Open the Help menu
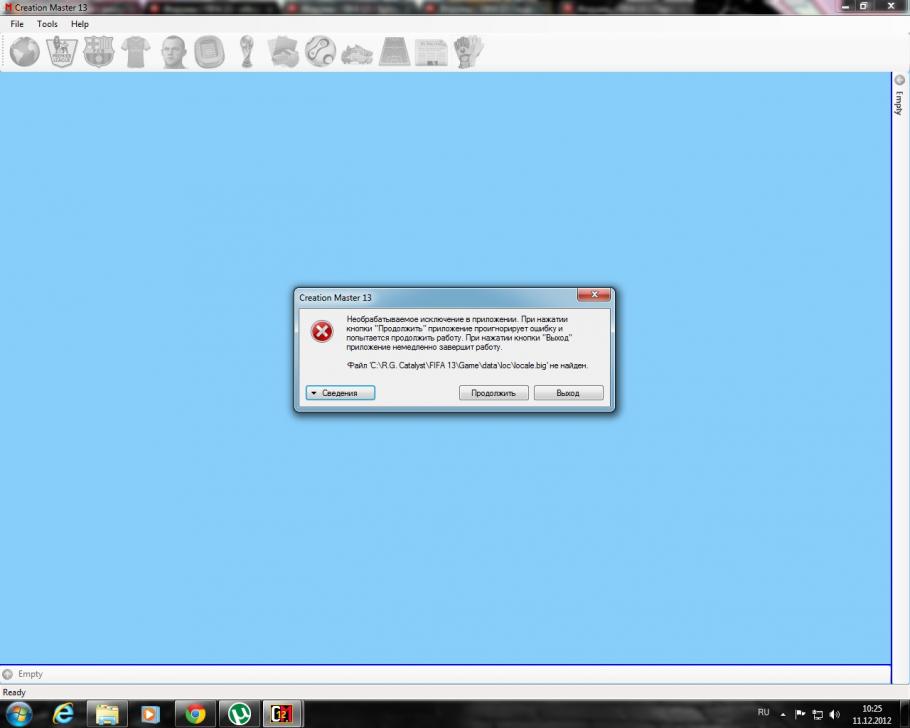Image resolution: width=910 pixels, height=728 pixels. pyautogui.click(x=80, y=24)
